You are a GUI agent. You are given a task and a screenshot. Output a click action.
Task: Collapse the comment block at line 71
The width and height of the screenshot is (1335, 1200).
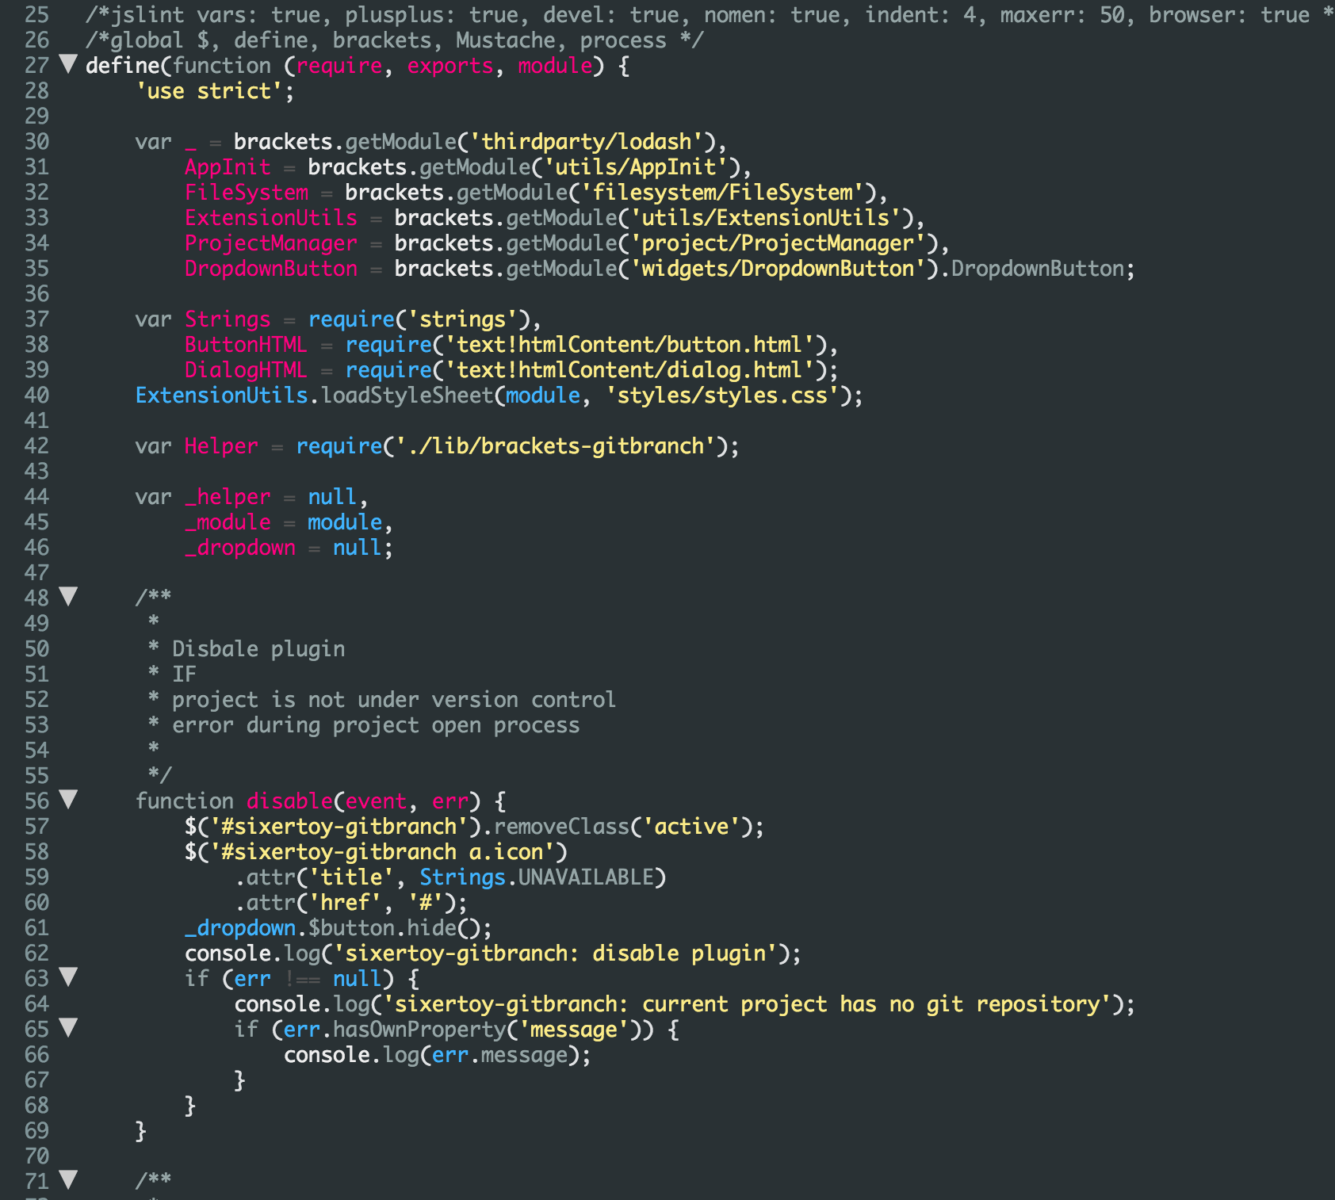(x=68, y=1180)
